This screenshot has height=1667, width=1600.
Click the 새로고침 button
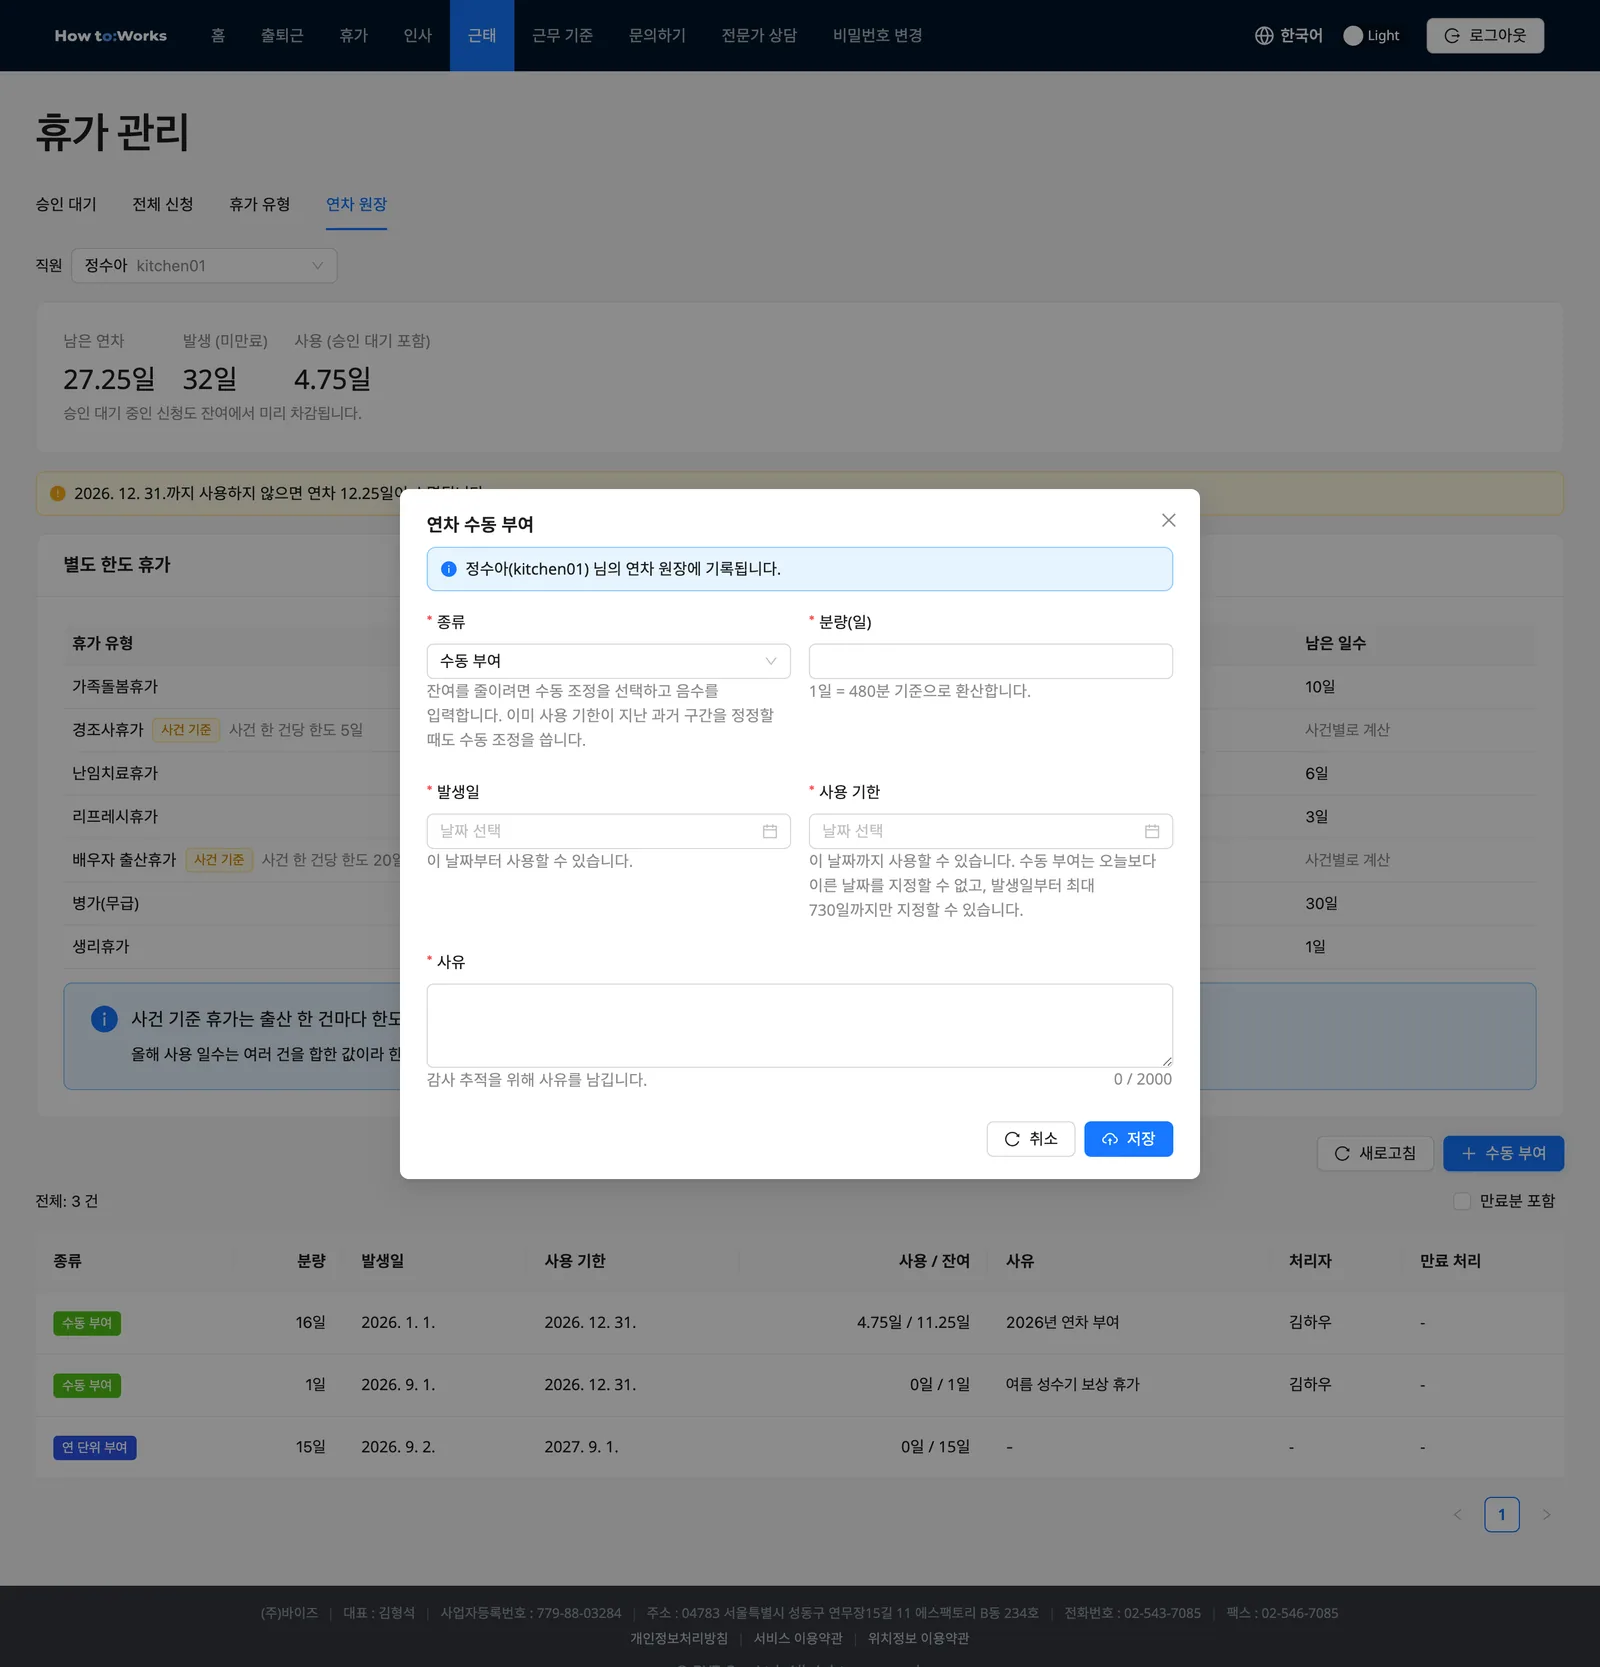(x=1375, y=1153)
